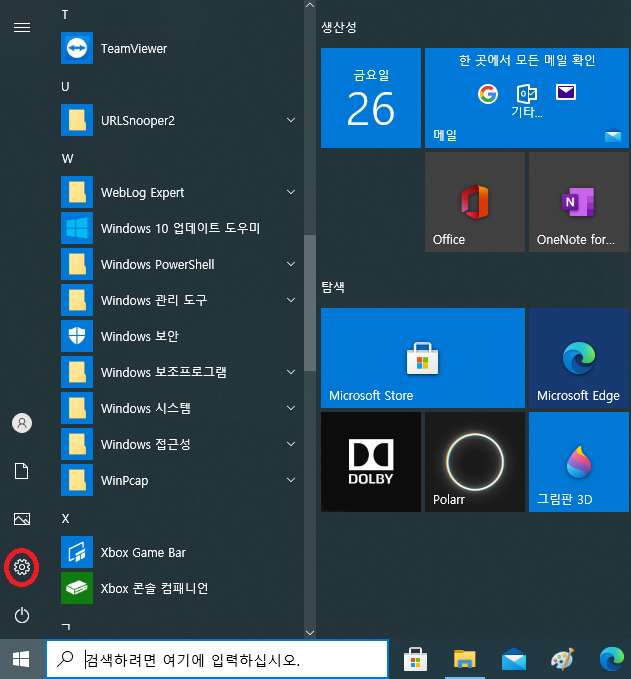The image size is (631, 679).
Task: Click the scroll-up arrow of app list
Action: tap(310, 5)
